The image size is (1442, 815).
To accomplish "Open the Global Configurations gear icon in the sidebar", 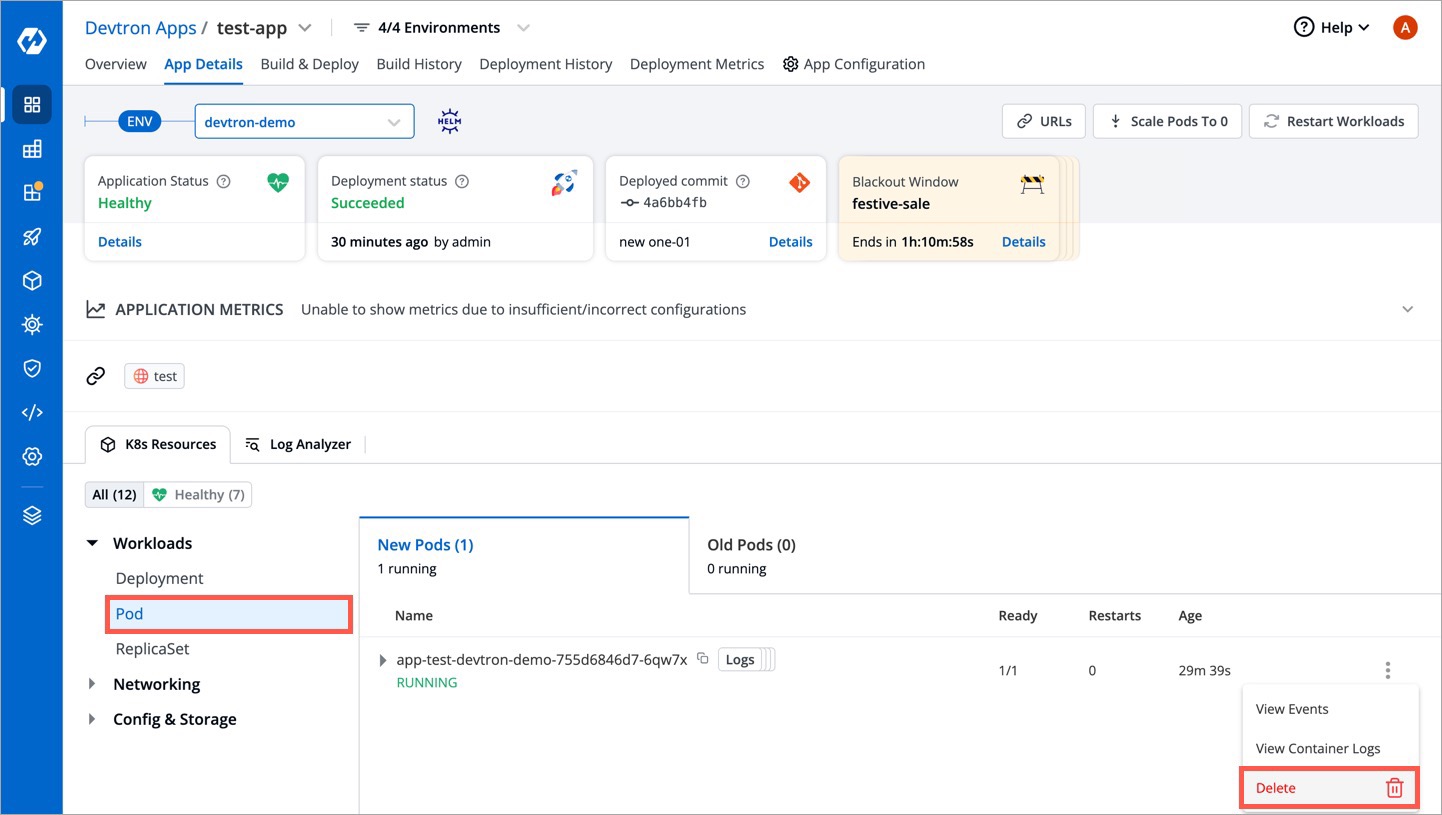I will click(x=32, y=457).
